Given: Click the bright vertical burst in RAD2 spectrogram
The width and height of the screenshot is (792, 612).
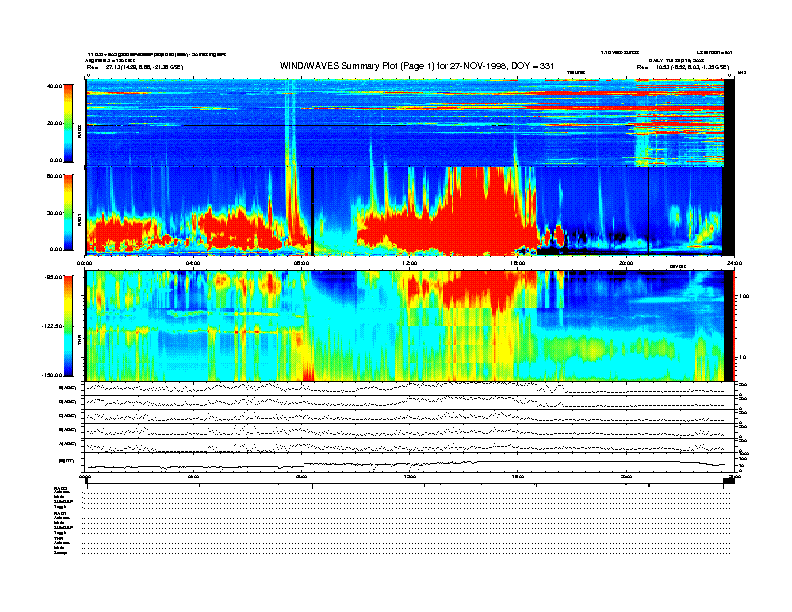Looking at the screenshot, I should tap(289, 124).
